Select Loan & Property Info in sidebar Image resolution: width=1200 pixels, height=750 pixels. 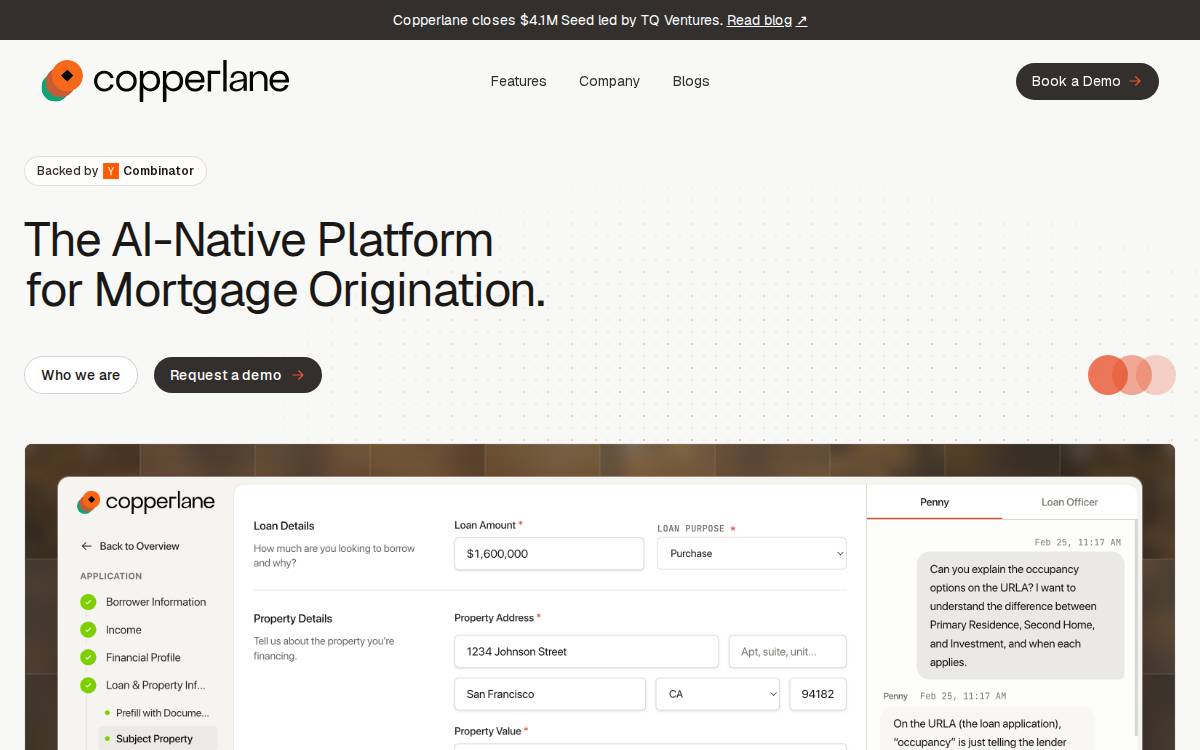point(156,685)
